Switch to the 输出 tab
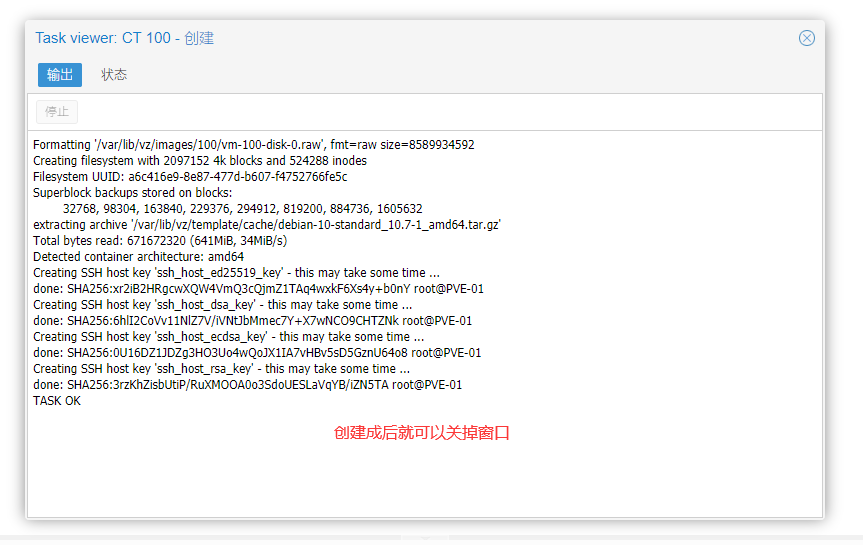This screenshot has width=863, height=545. pos(60,75)
